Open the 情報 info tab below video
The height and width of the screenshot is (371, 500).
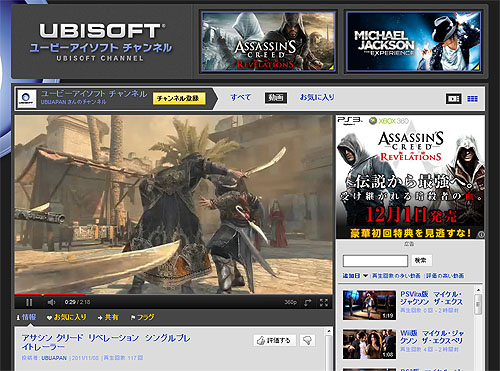coord(27,317)
